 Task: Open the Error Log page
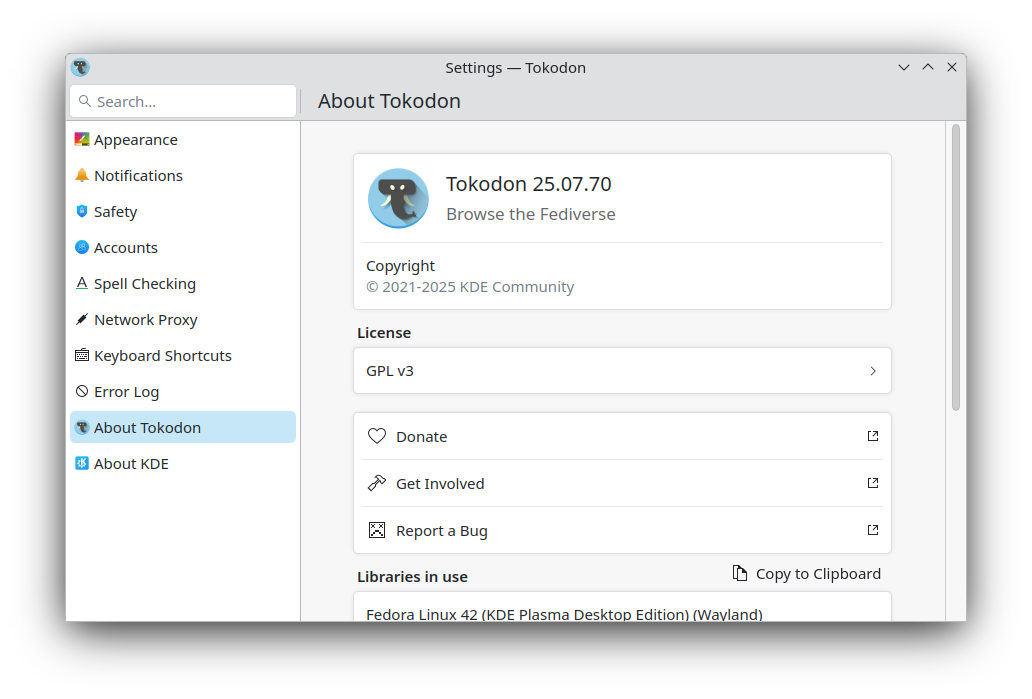[x=183, y=392]
